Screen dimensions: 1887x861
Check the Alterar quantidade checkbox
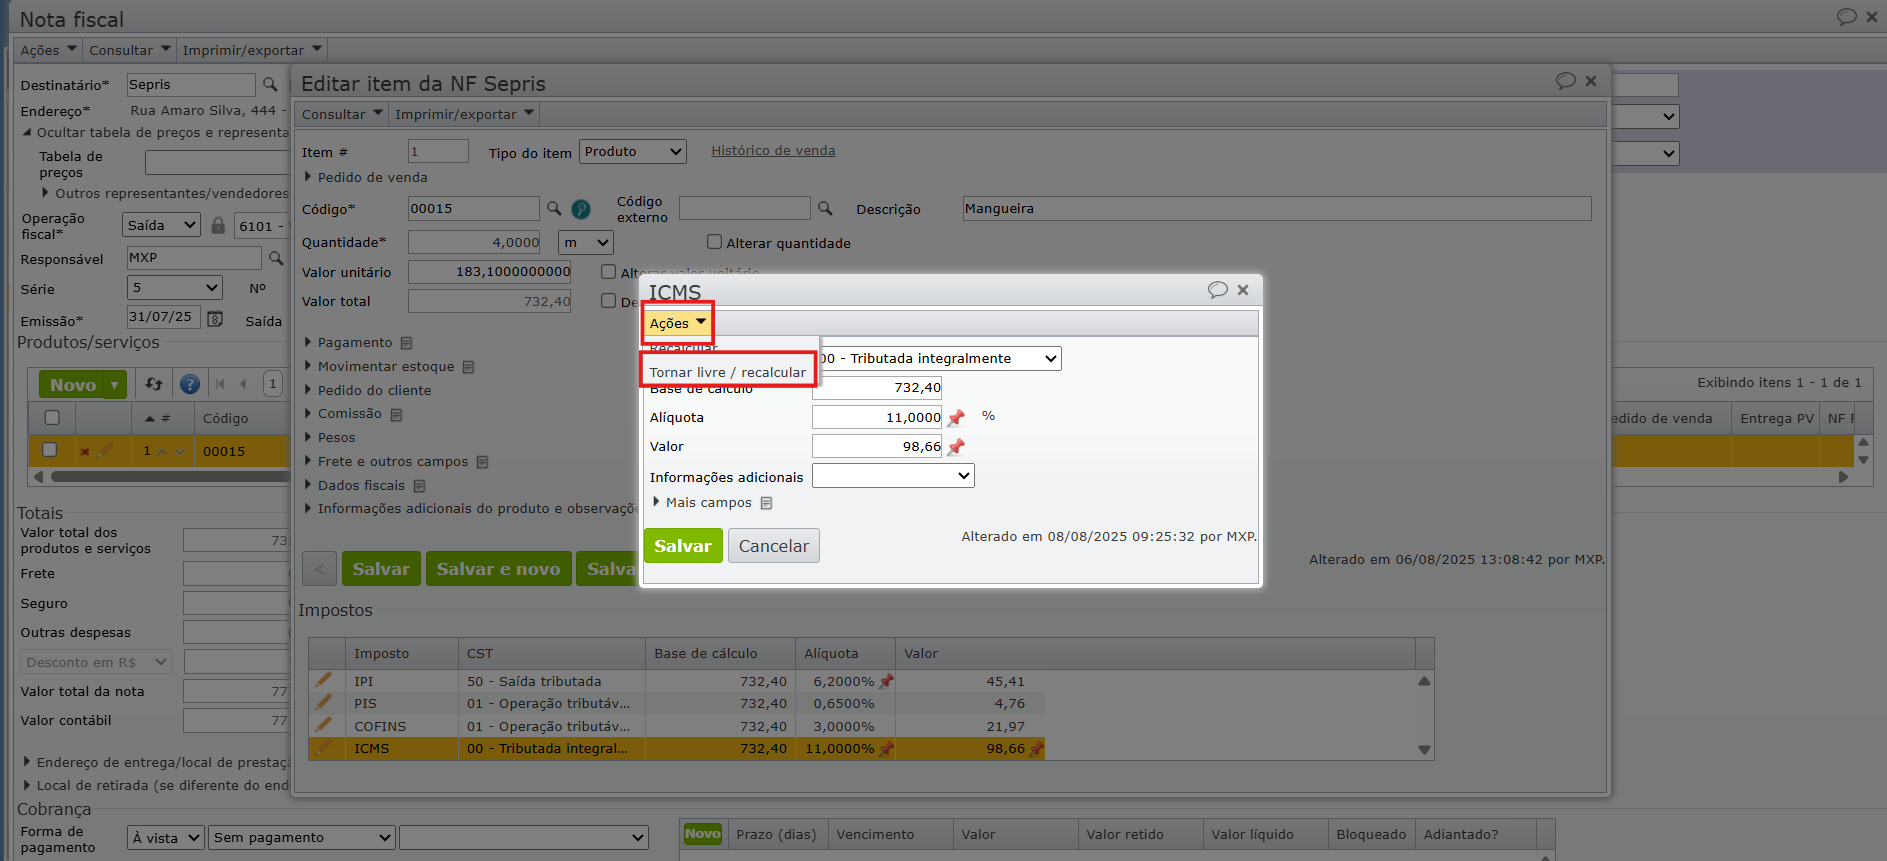[x=714, y=242]
